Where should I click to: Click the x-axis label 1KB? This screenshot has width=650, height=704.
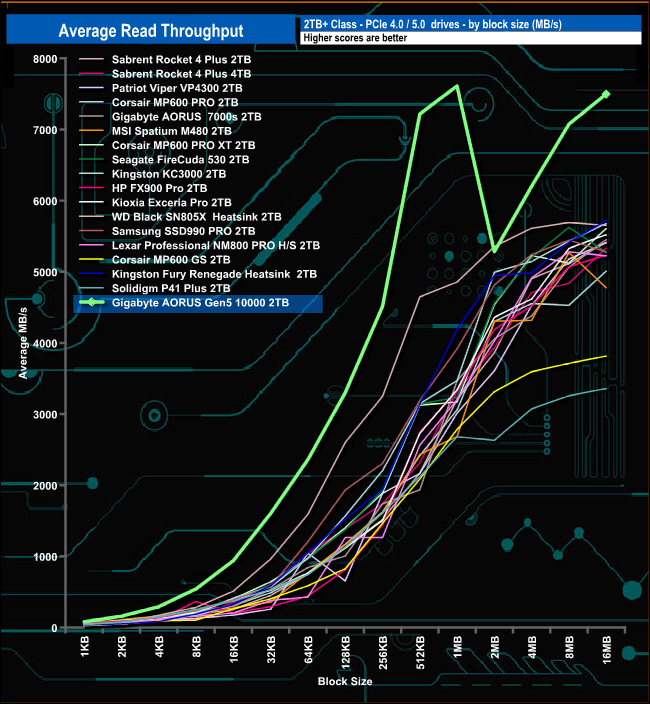(85, 647)
